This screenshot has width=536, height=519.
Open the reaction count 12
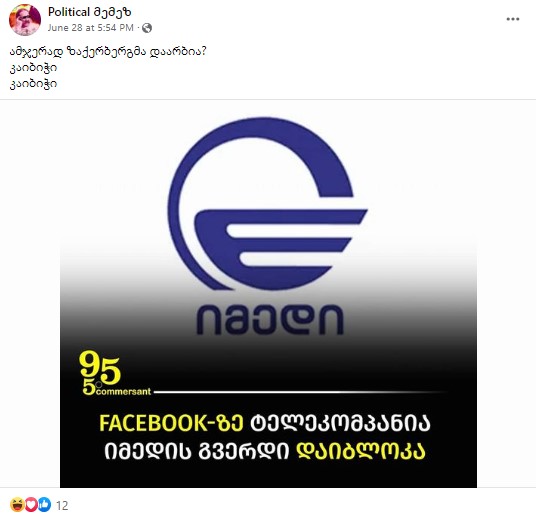pos(62,505)
